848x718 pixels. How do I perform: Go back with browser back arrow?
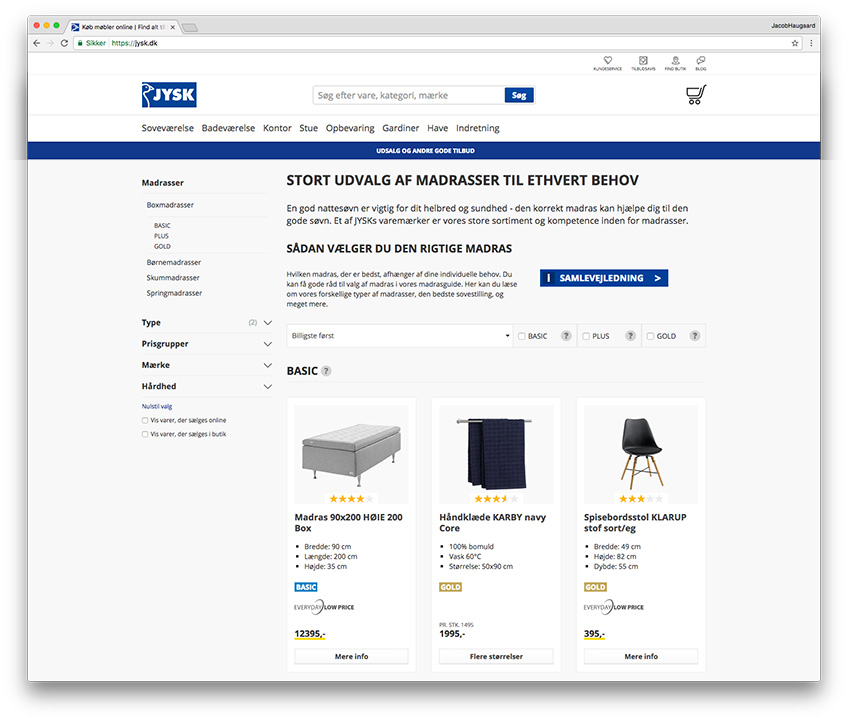pyautogui.click(x=37, y=43)
